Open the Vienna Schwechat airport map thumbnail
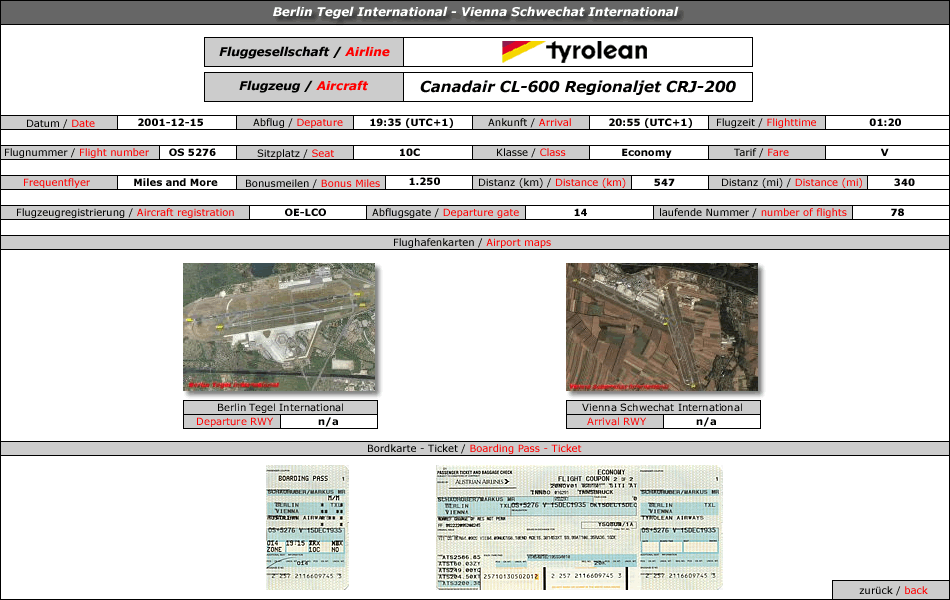 pyautogui.click(x=662, y=327)
